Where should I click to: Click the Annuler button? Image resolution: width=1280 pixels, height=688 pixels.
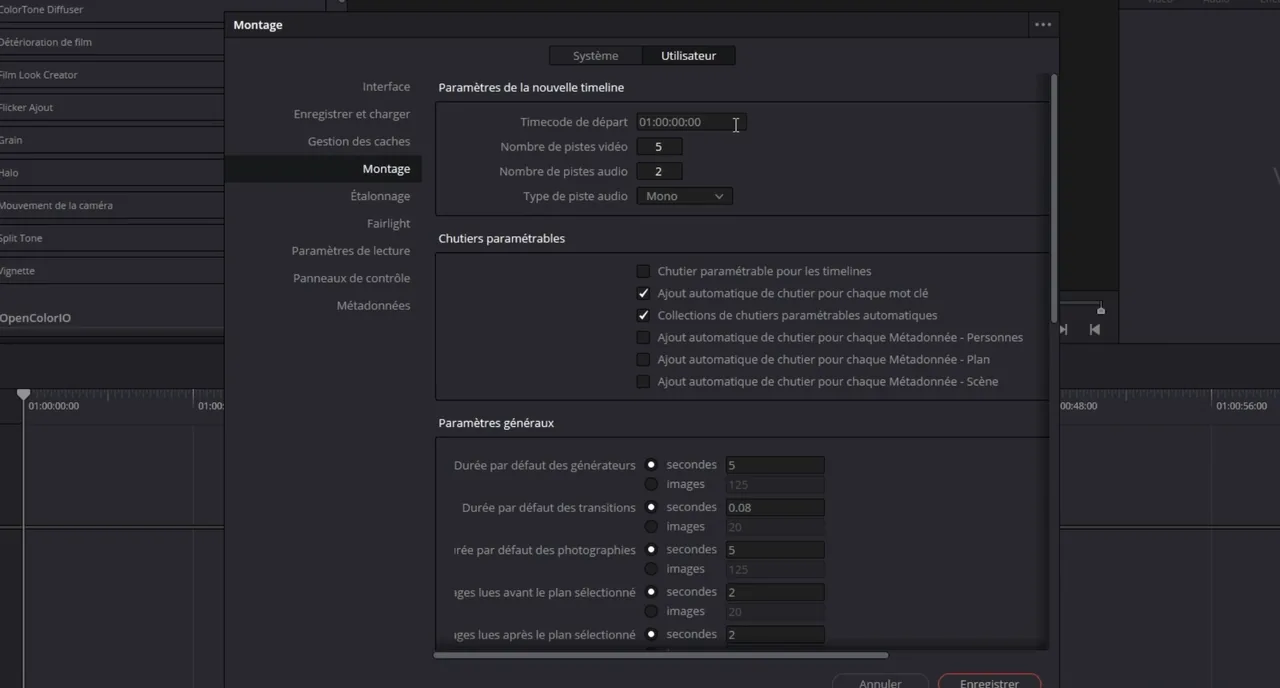click(880, 683)
